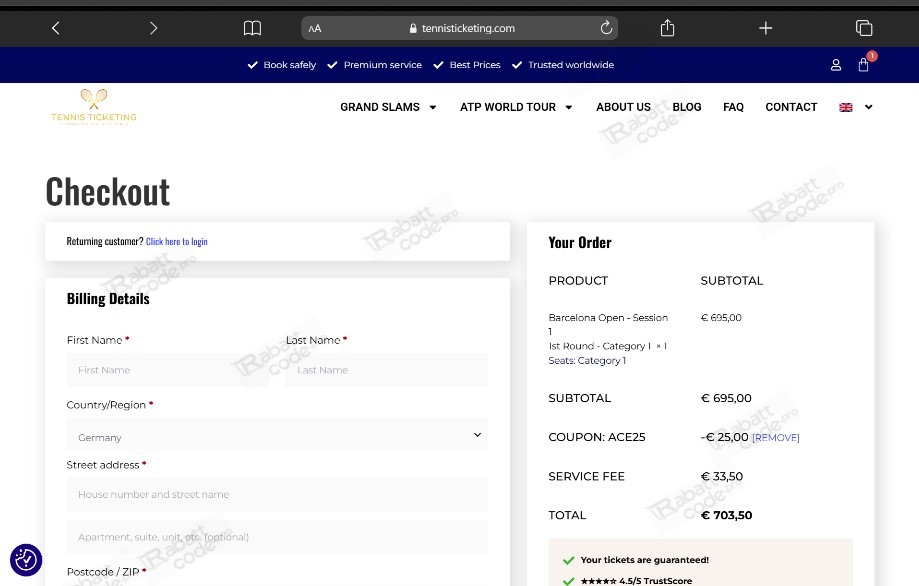Click the 'Your tickets are guaranteed!' text
This screenshot has height=586, width=919.
tap(645, 560)
